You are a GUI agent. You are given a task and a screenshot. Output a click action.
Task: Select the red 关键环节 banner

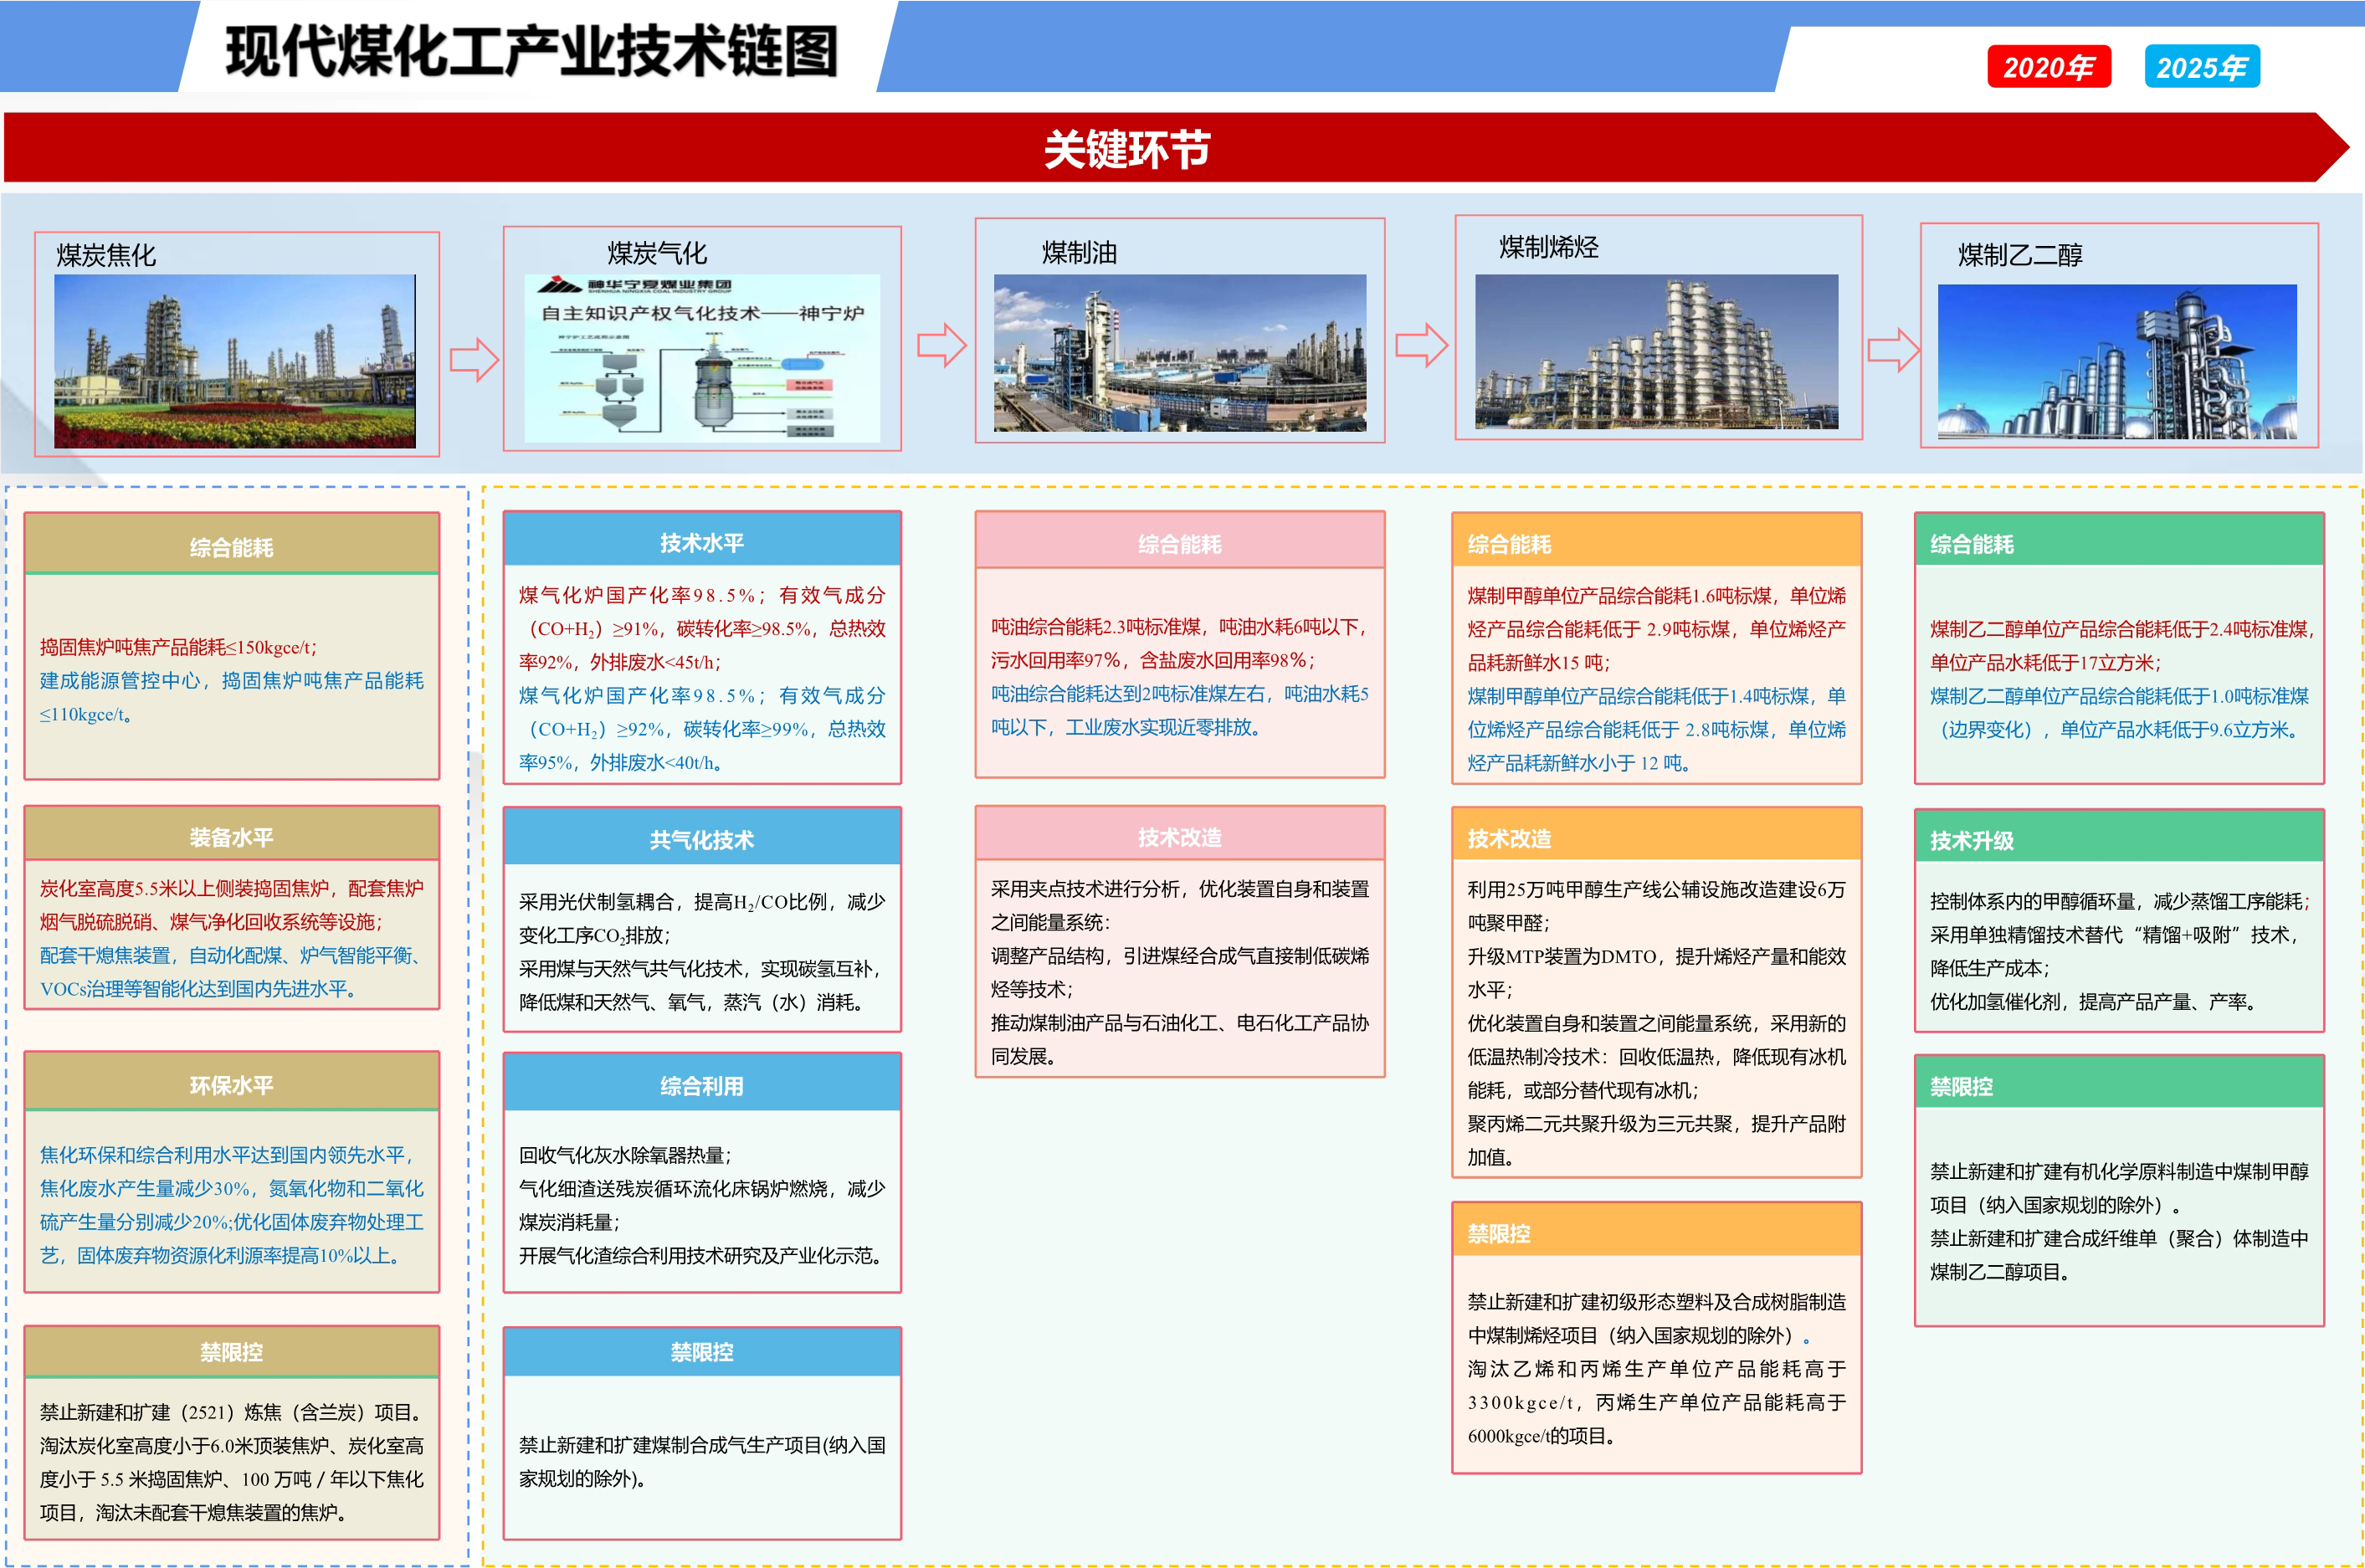pos(1175,148)
